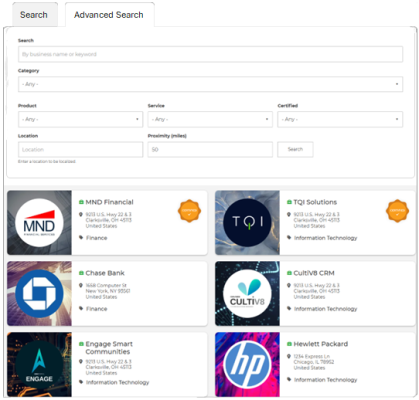The width and height of the screenshot is (419, 400).
Task: Click the MND Financial logo thumbnail
Action: click(x=39, y=223)
